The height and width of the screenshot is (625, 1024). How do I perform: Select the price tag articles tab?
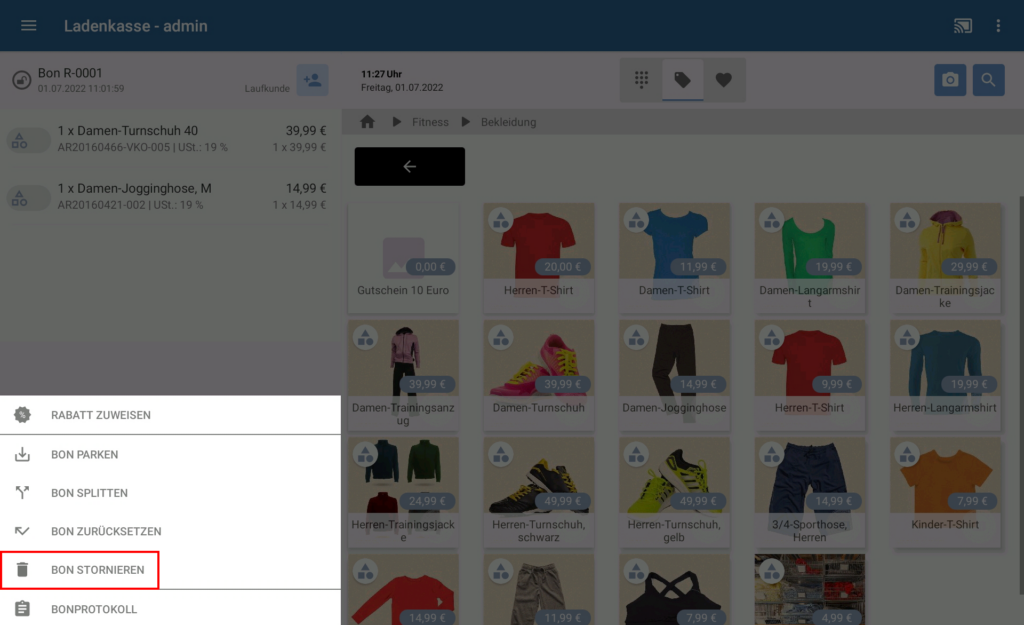(682, 80)
